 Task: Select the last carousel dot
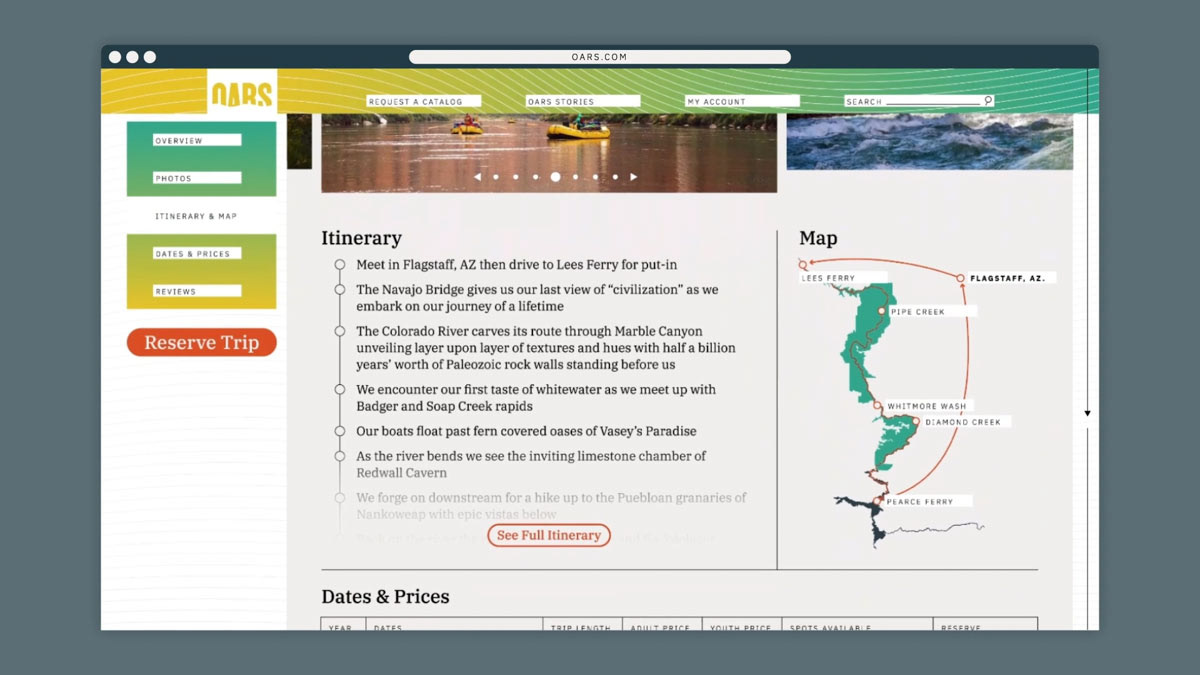(x=615, y=177)
